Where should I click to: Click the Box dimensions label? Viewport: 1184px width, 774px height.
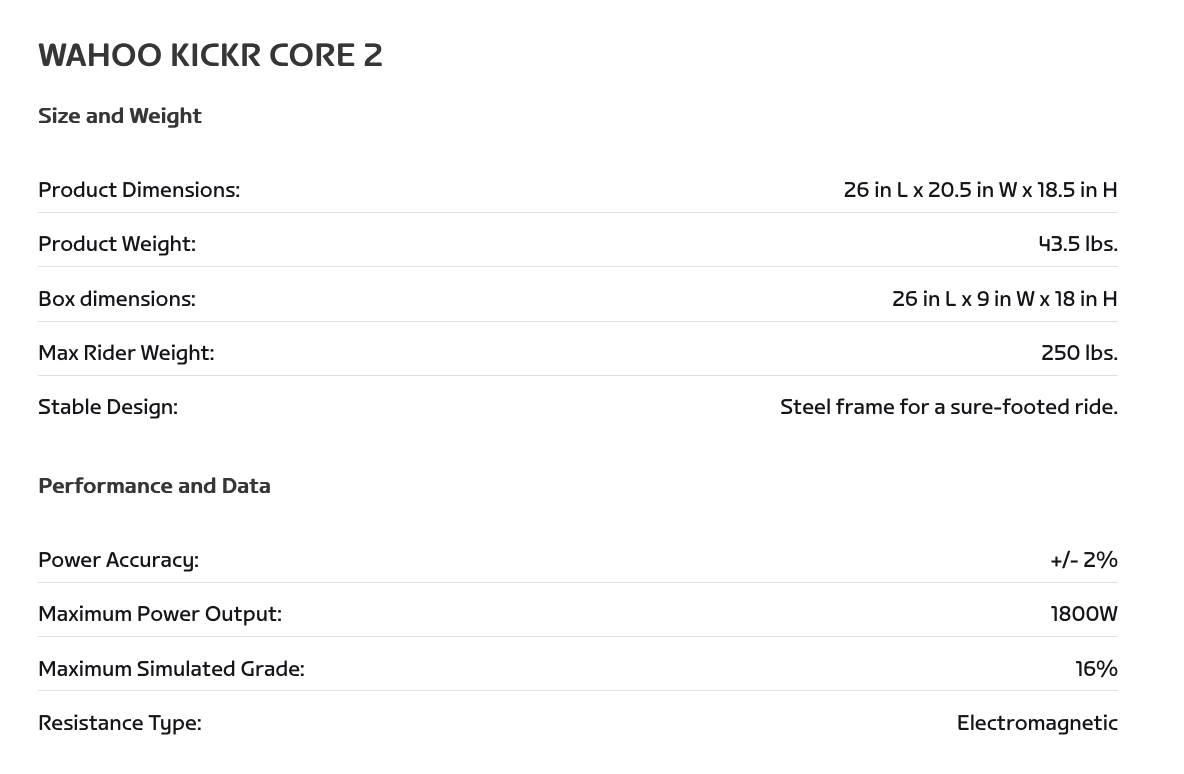117,299
